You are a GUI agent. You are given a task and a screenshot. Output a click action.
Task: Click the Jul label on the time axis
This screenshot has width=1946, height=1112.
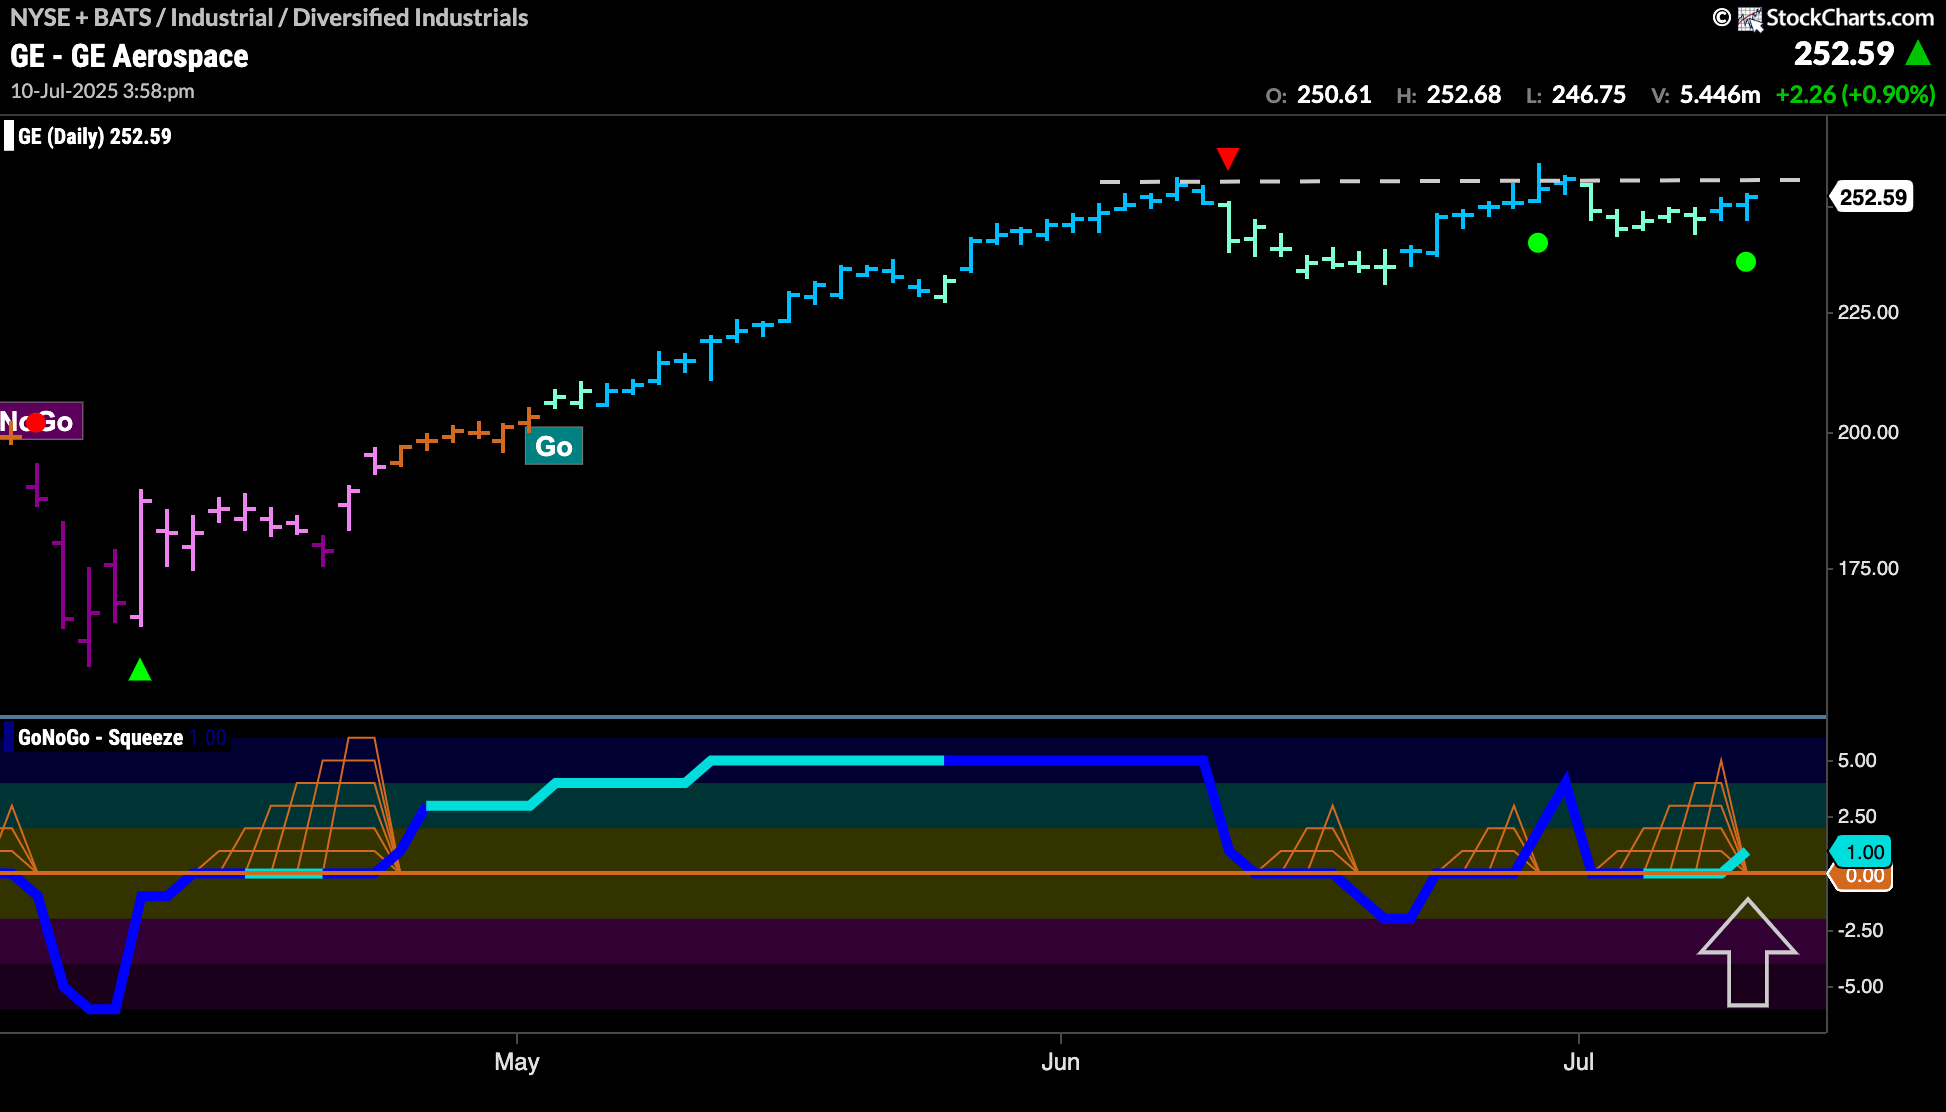tap(1578, 1061)
